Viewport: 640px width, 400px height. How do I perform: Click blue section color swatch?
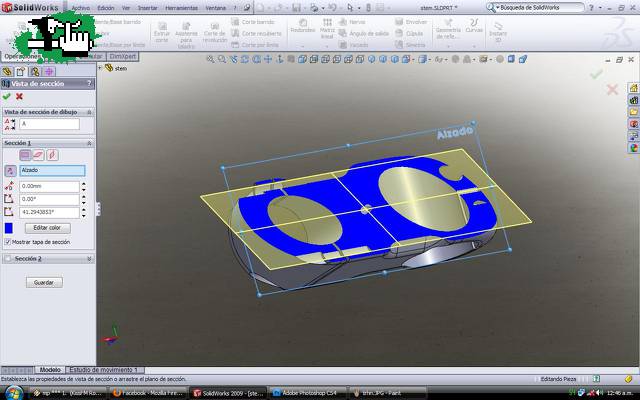click(x=9, y=228)
